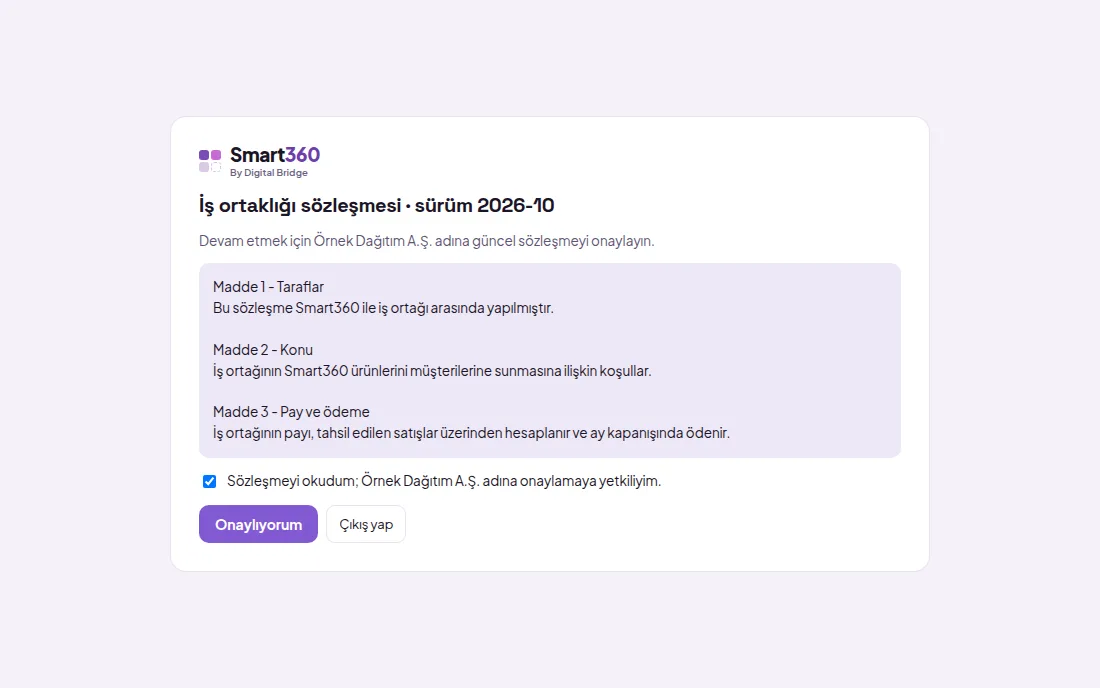Viewport: 1100px width, 688px height.
Task: Click the Bu sözleşme Smart360 ile sentence
Action: [x=383, y=308]
